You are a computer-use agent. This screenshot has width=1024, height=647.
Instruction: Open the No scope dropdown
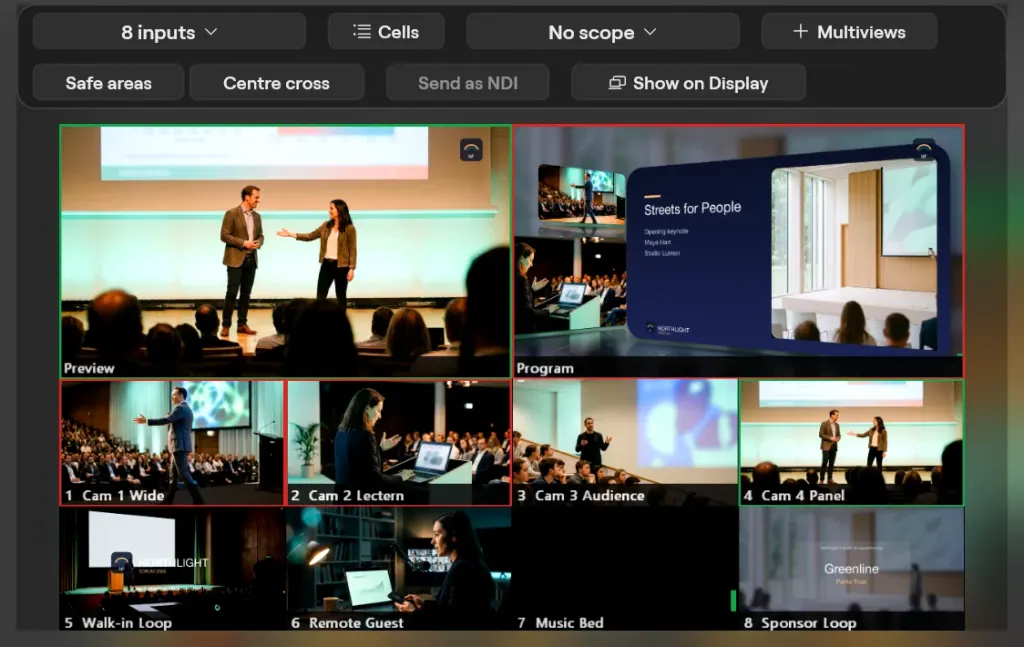point(602,32)
